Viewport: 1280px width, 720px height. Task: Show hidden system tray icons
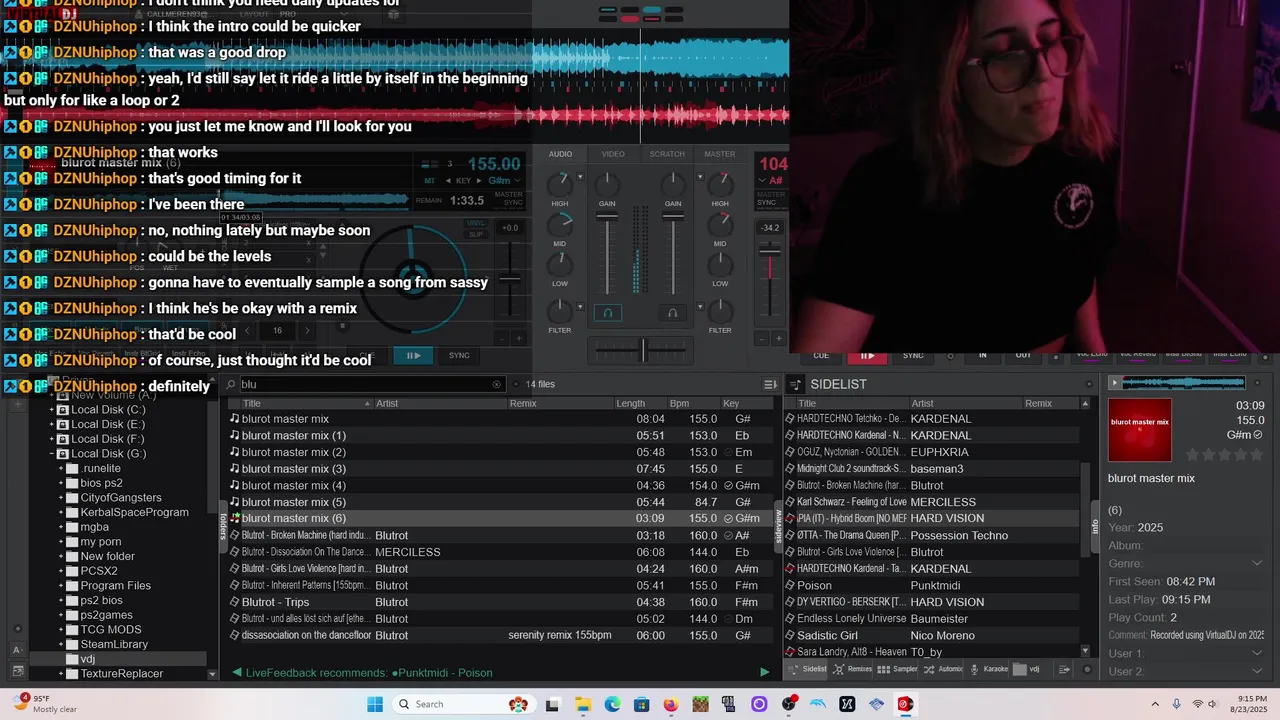click(x=1155, y=704)
